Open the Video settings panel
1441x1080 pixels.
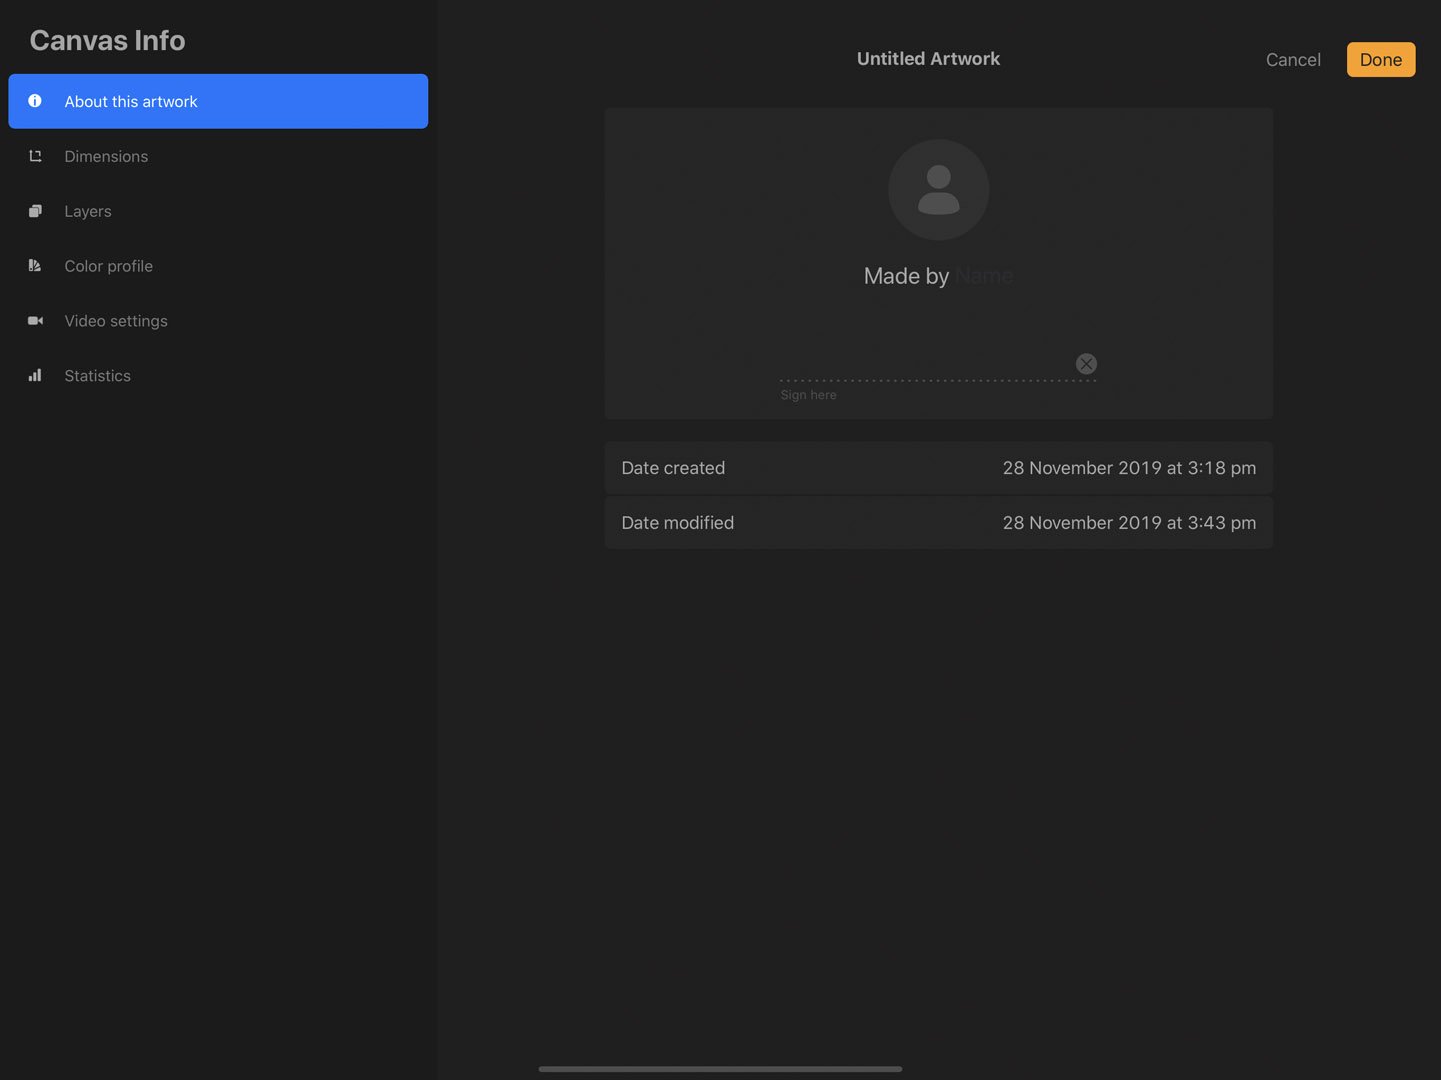coord(115,320)
